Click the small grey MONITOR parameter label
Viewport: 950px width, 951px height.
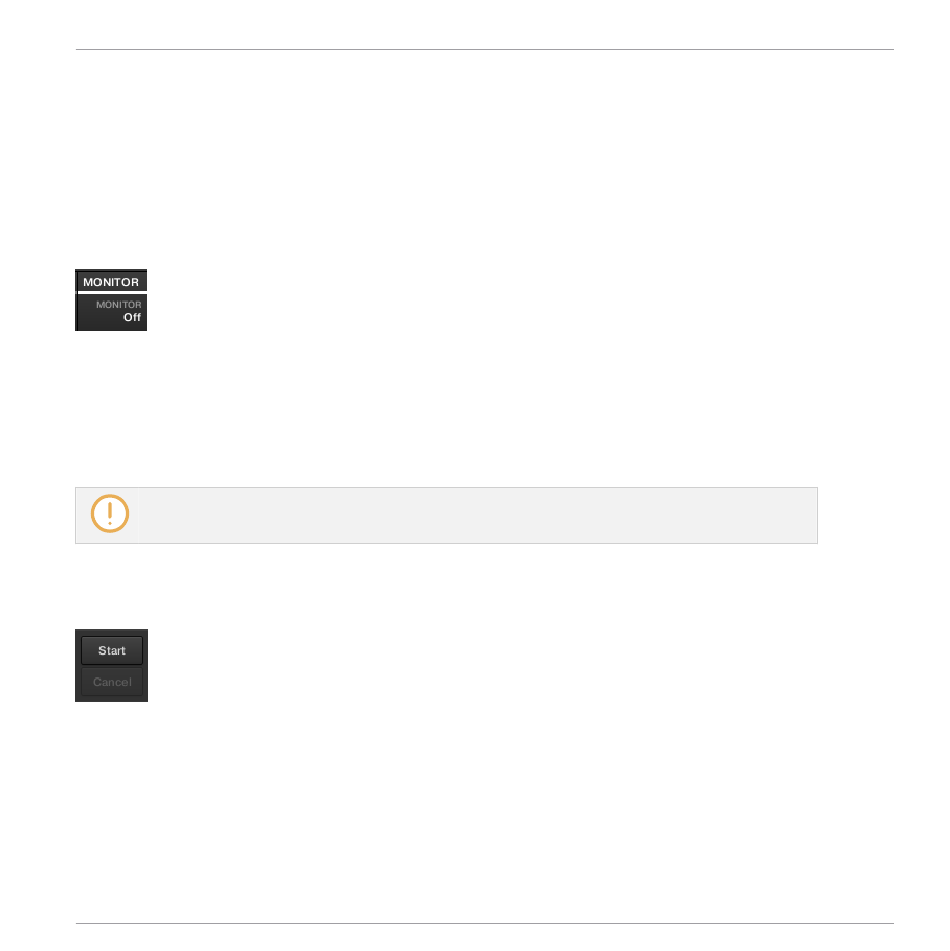pyautogui.click(x=118, y=304)
